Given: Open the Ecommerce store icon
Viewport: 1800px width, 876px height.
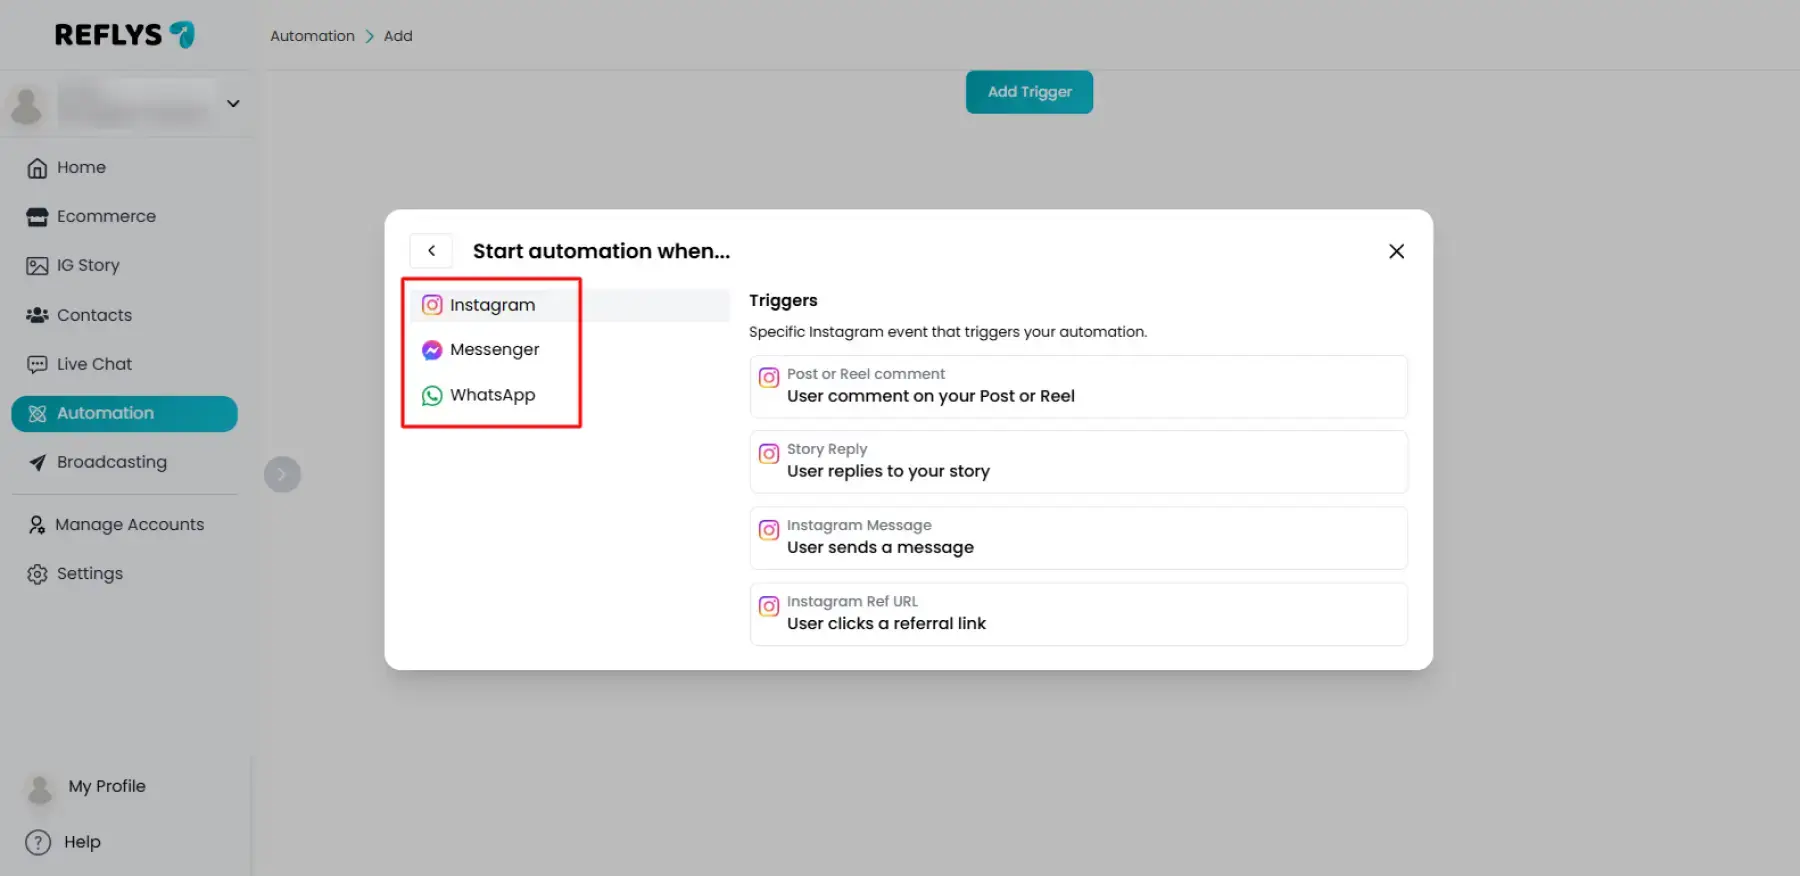Looking at the screenshot, I should point(37,217).
